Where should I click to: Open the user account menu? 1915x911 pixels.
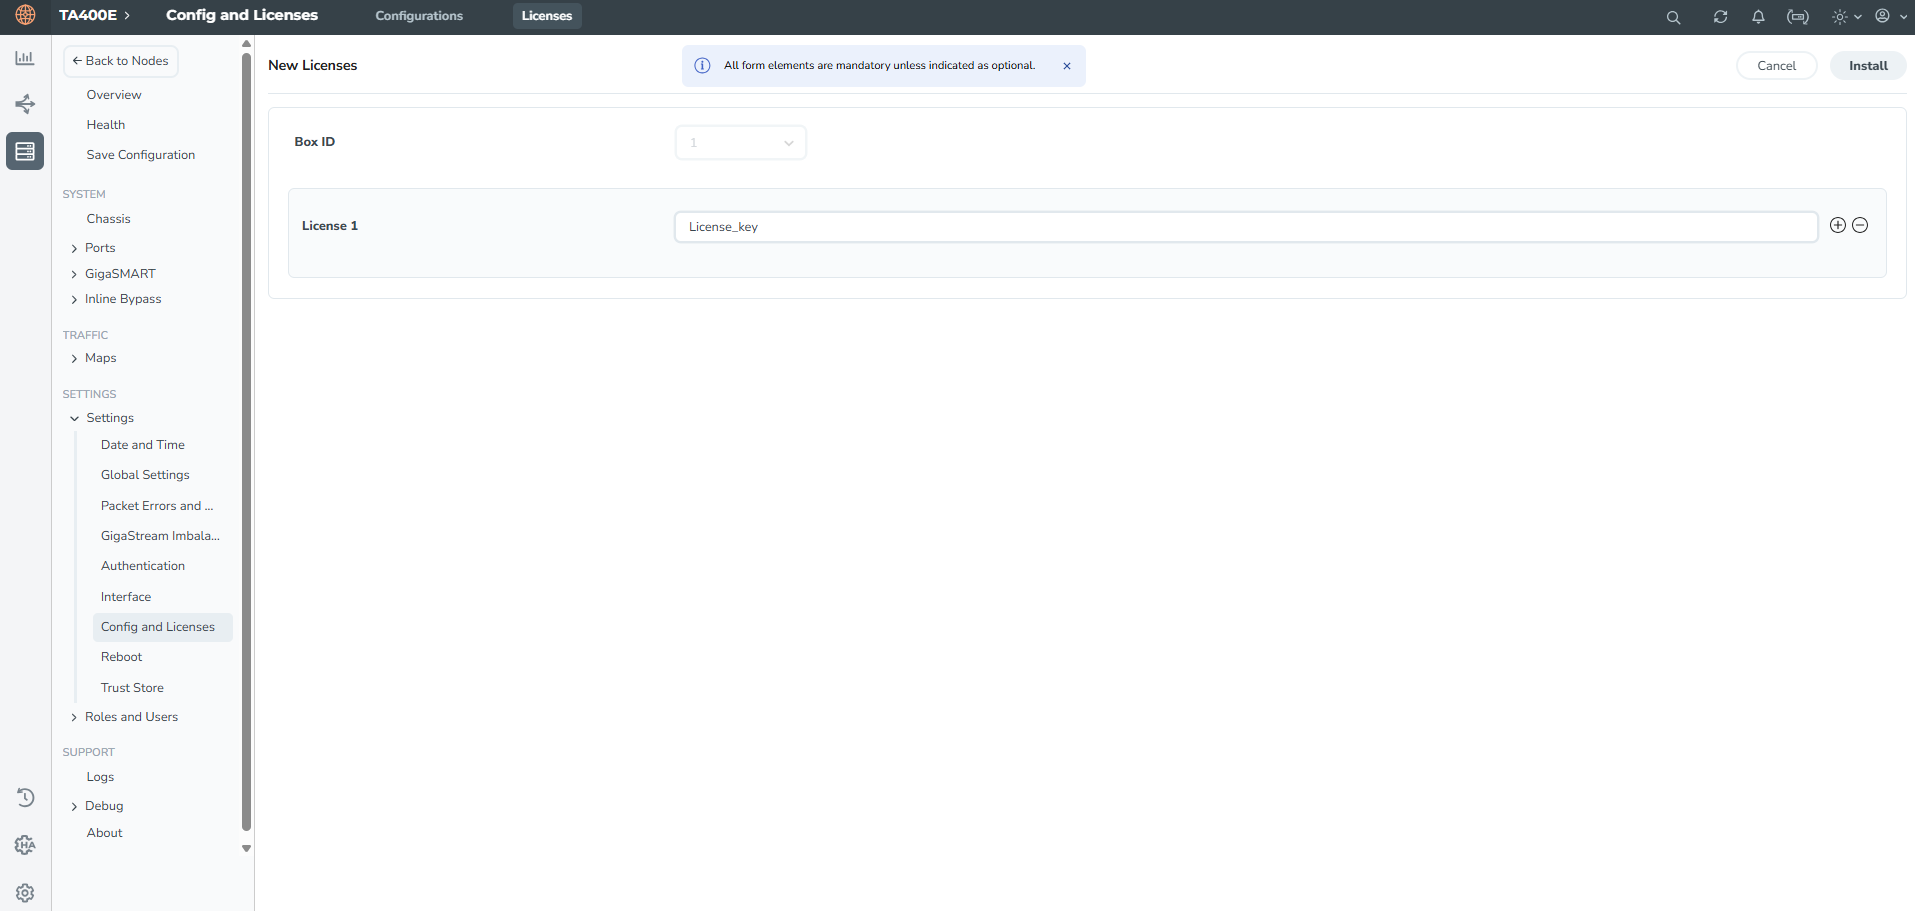pyautogui.click(x=1890, y=16)
